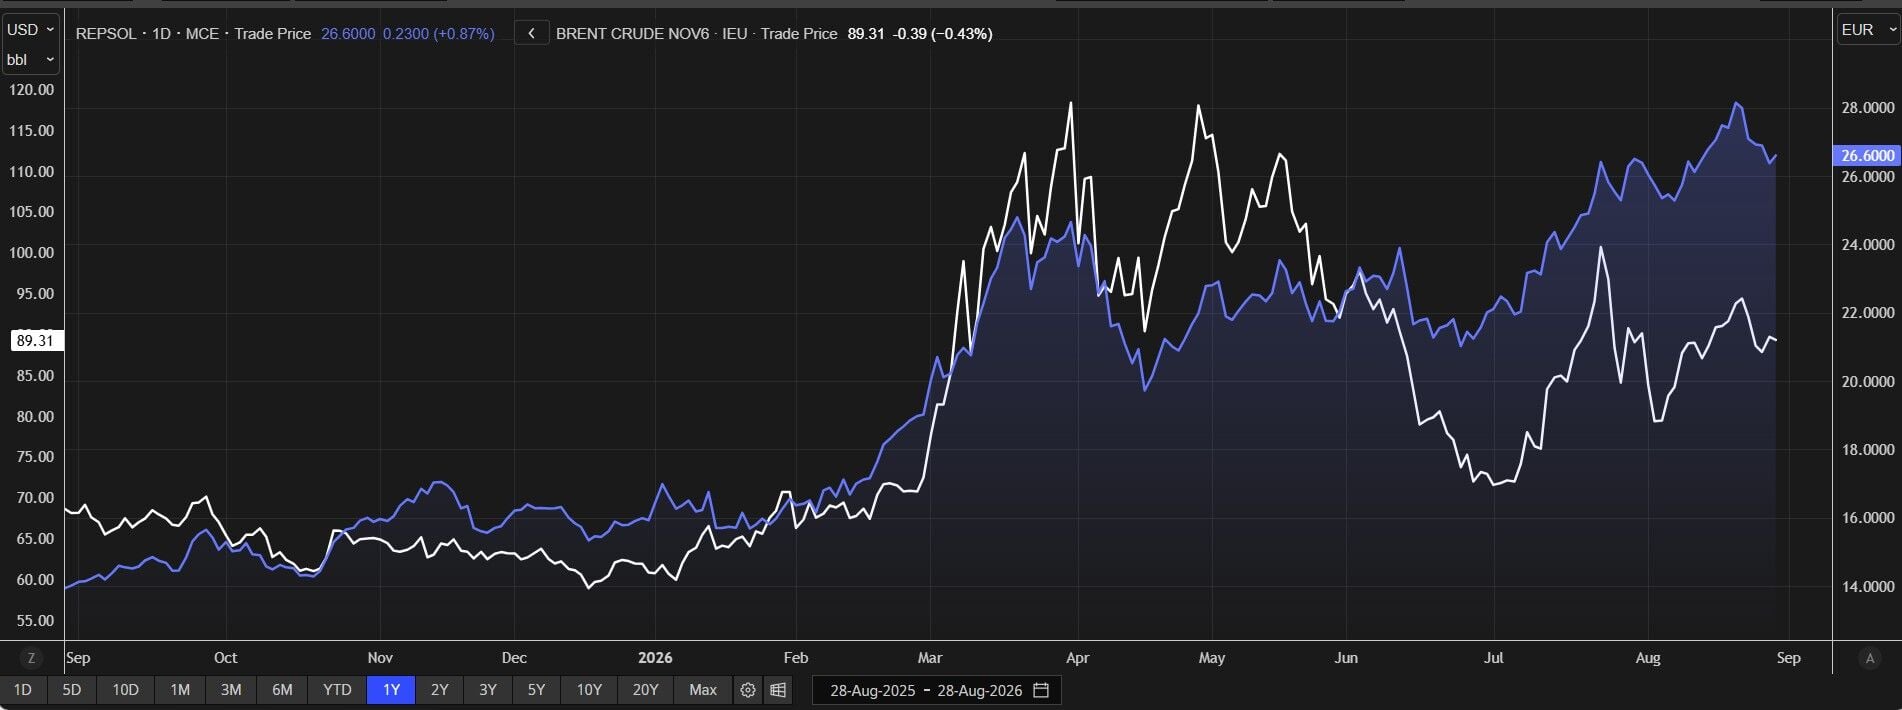Select the 3Y time range
The height and width of the screenshot is (710, 1902).
[x=488, y=690]
